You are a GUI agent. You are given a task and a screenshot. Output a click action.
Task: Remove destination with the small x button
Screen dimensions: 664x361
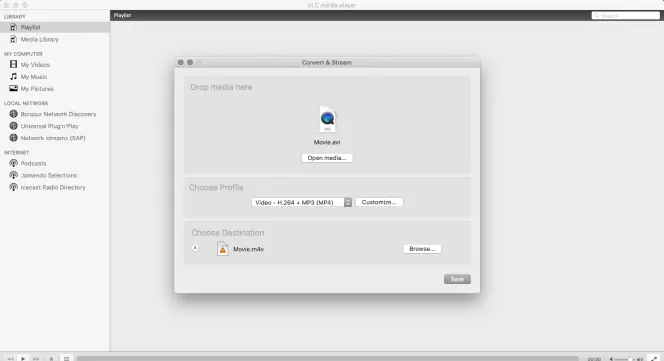(195, 248)
